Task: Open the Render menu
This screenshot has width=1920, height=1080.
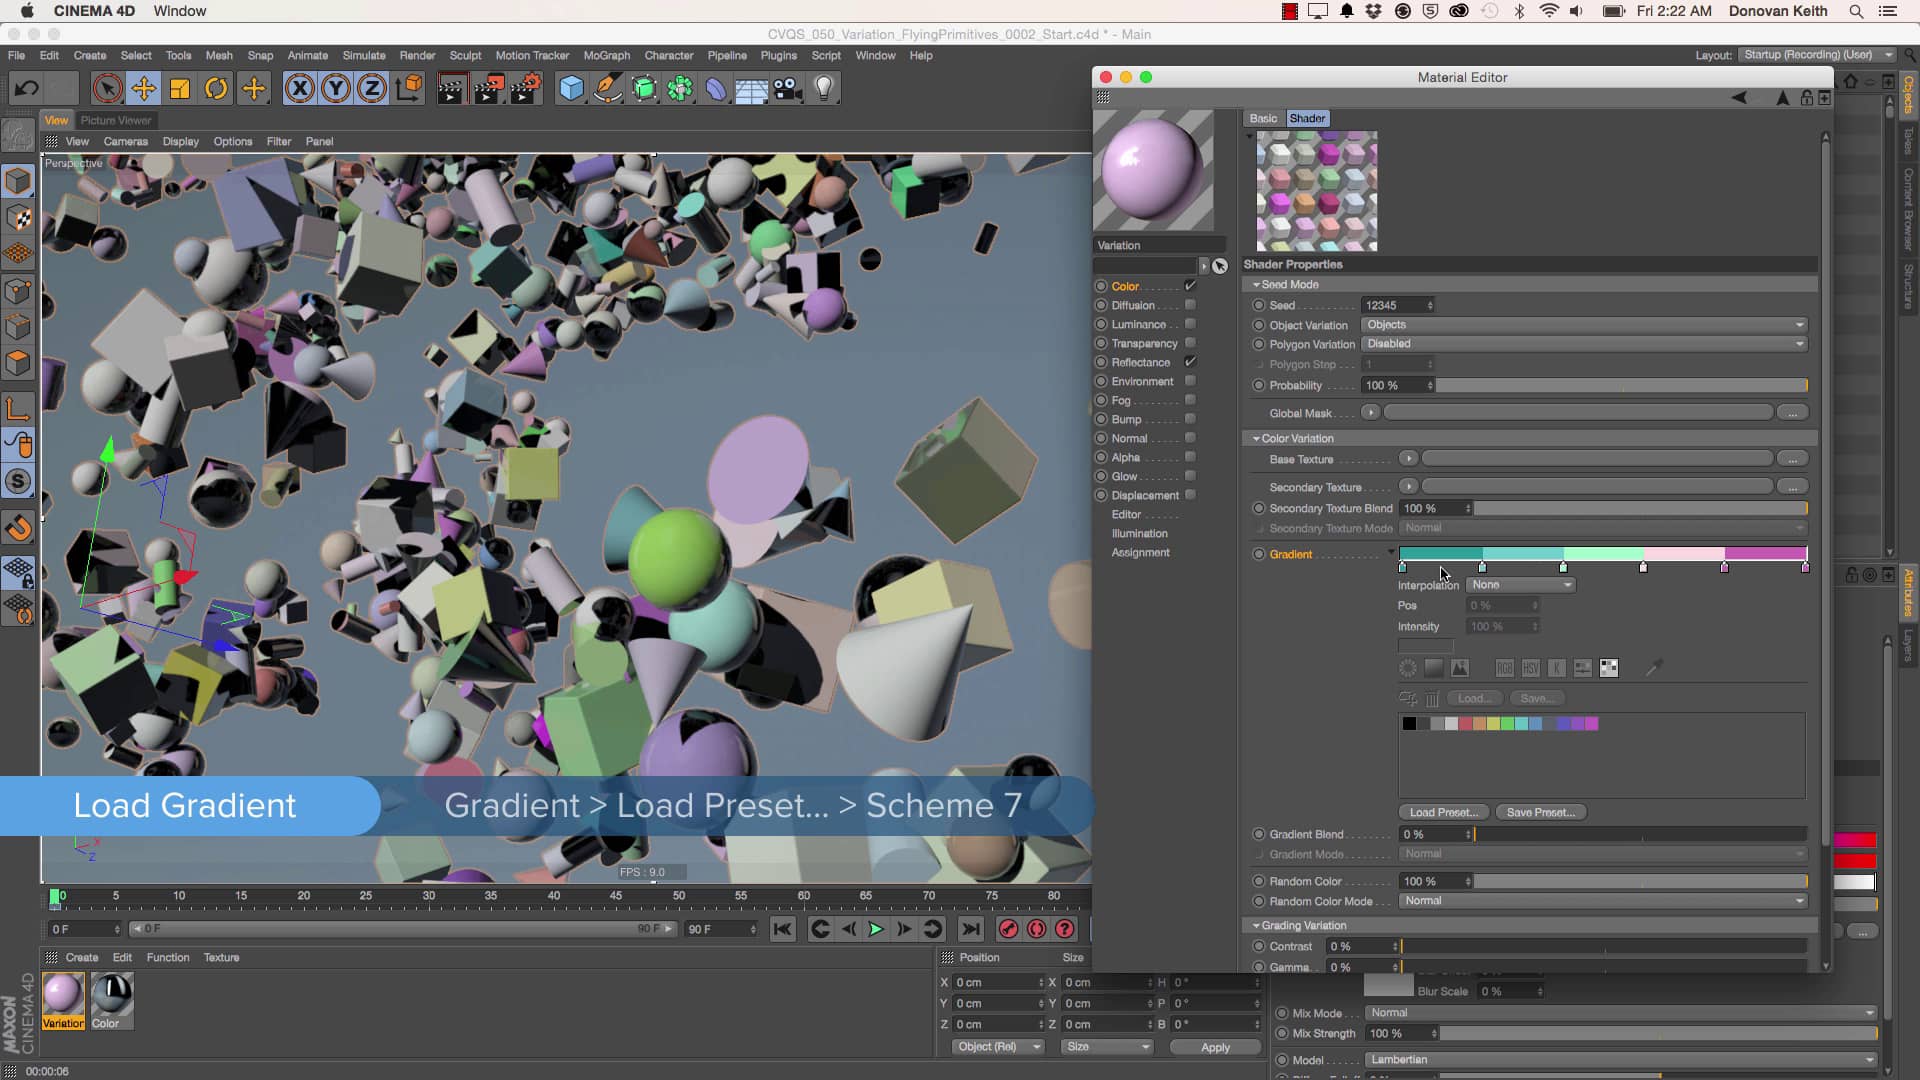Action: click(x=417, y=55)
